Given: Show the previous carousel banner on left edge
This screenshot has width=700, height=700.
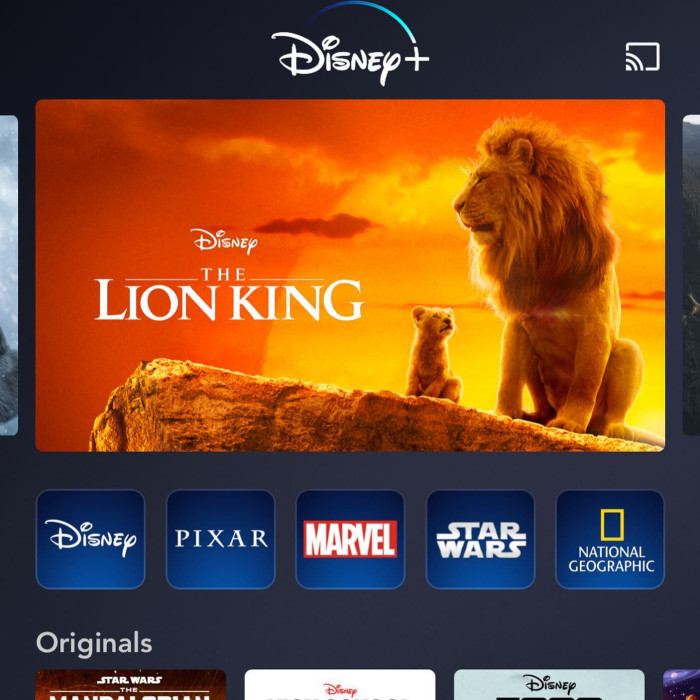Looking at the screenshot, I should 9,275.
